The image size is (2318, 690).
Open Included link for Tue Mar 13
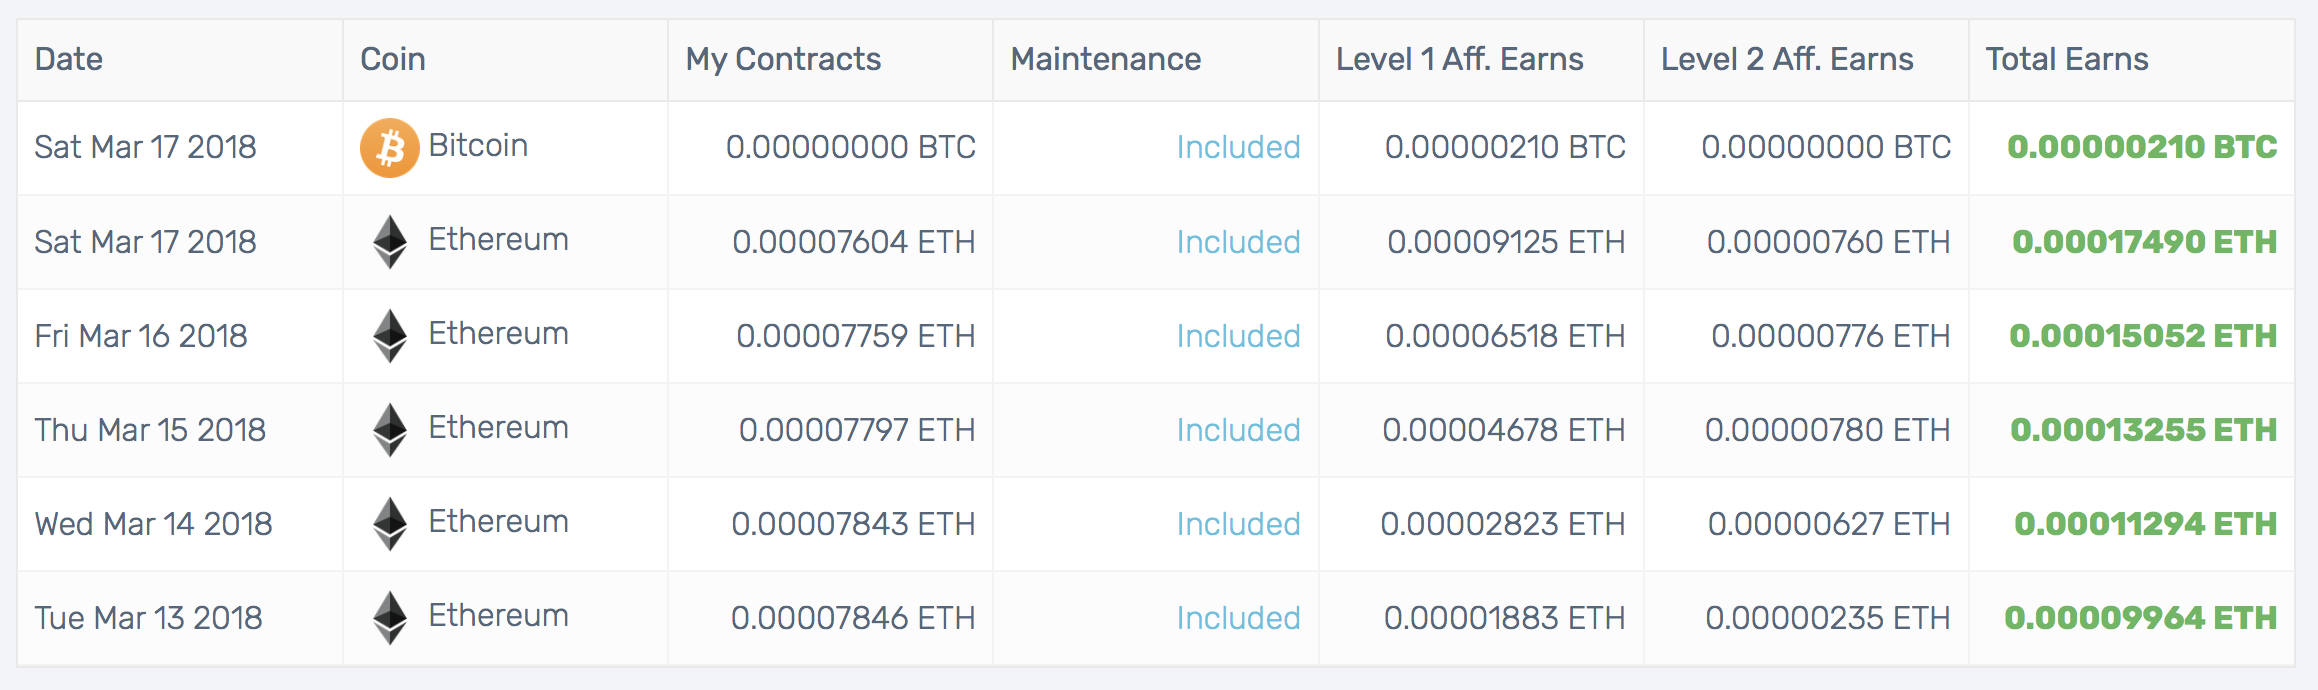point(1238,618)
